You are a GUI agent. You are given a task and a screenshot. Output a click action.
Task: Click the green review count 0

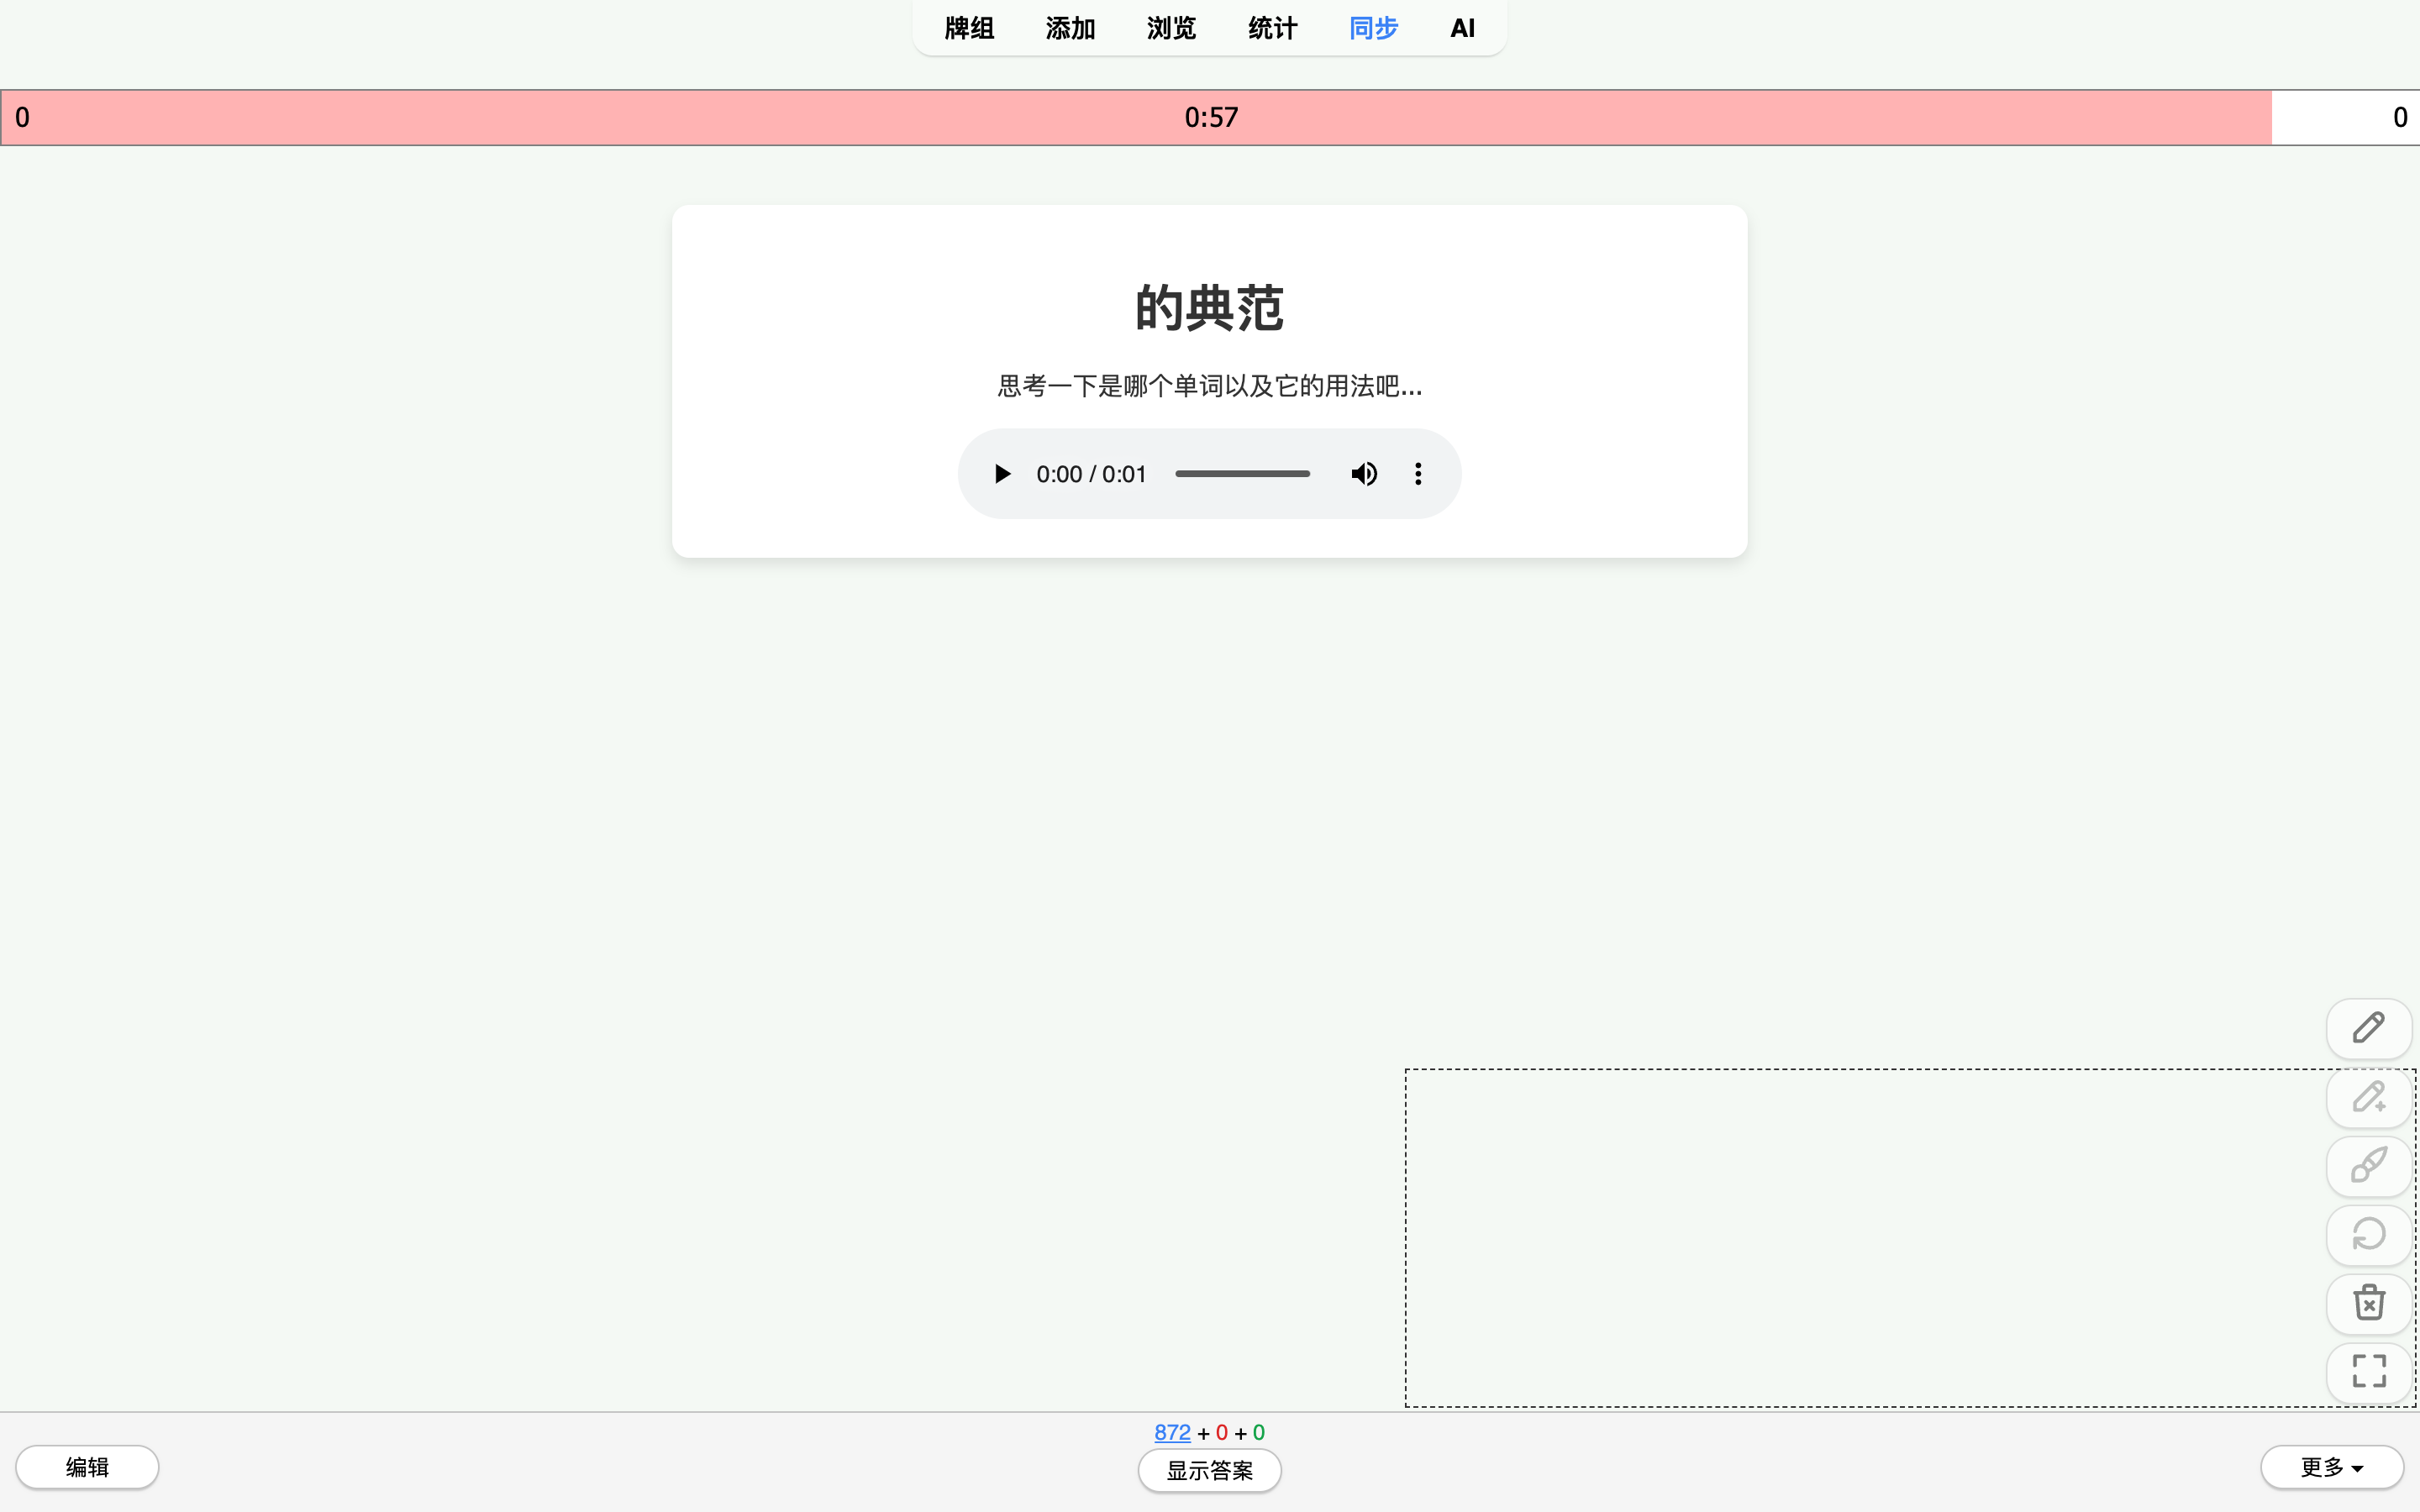pos(1258,1432)
